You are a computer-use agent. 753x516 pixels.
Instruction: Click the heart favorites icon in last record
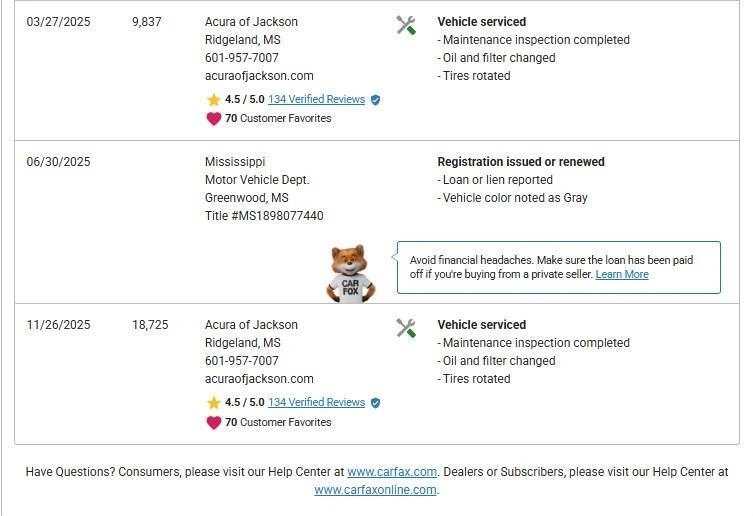point(213,422)
